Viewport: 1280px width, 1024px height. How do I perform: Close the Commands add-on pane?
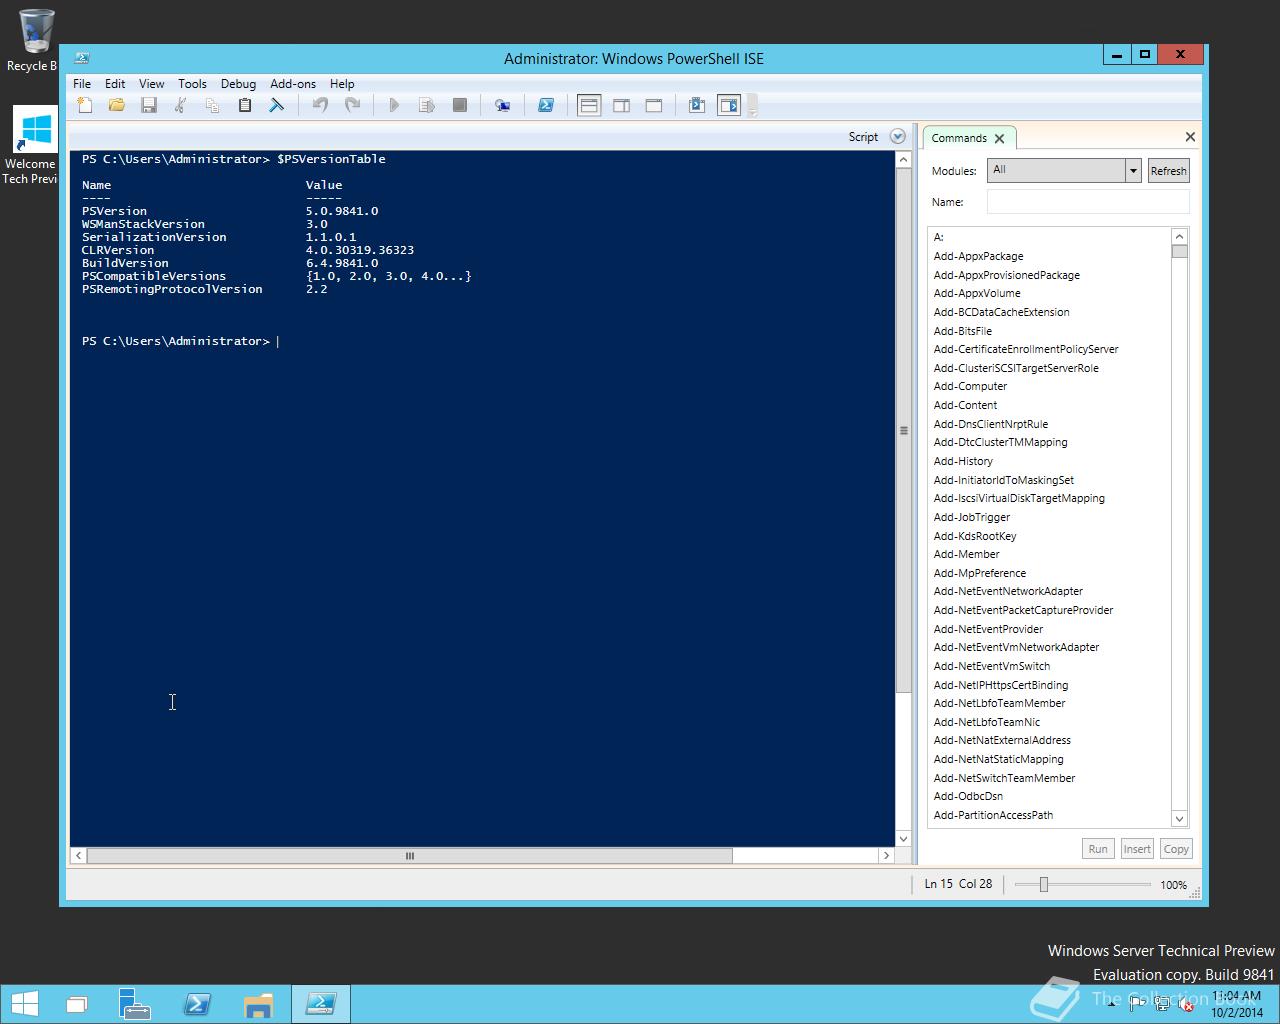click(x=1190, y=137)
